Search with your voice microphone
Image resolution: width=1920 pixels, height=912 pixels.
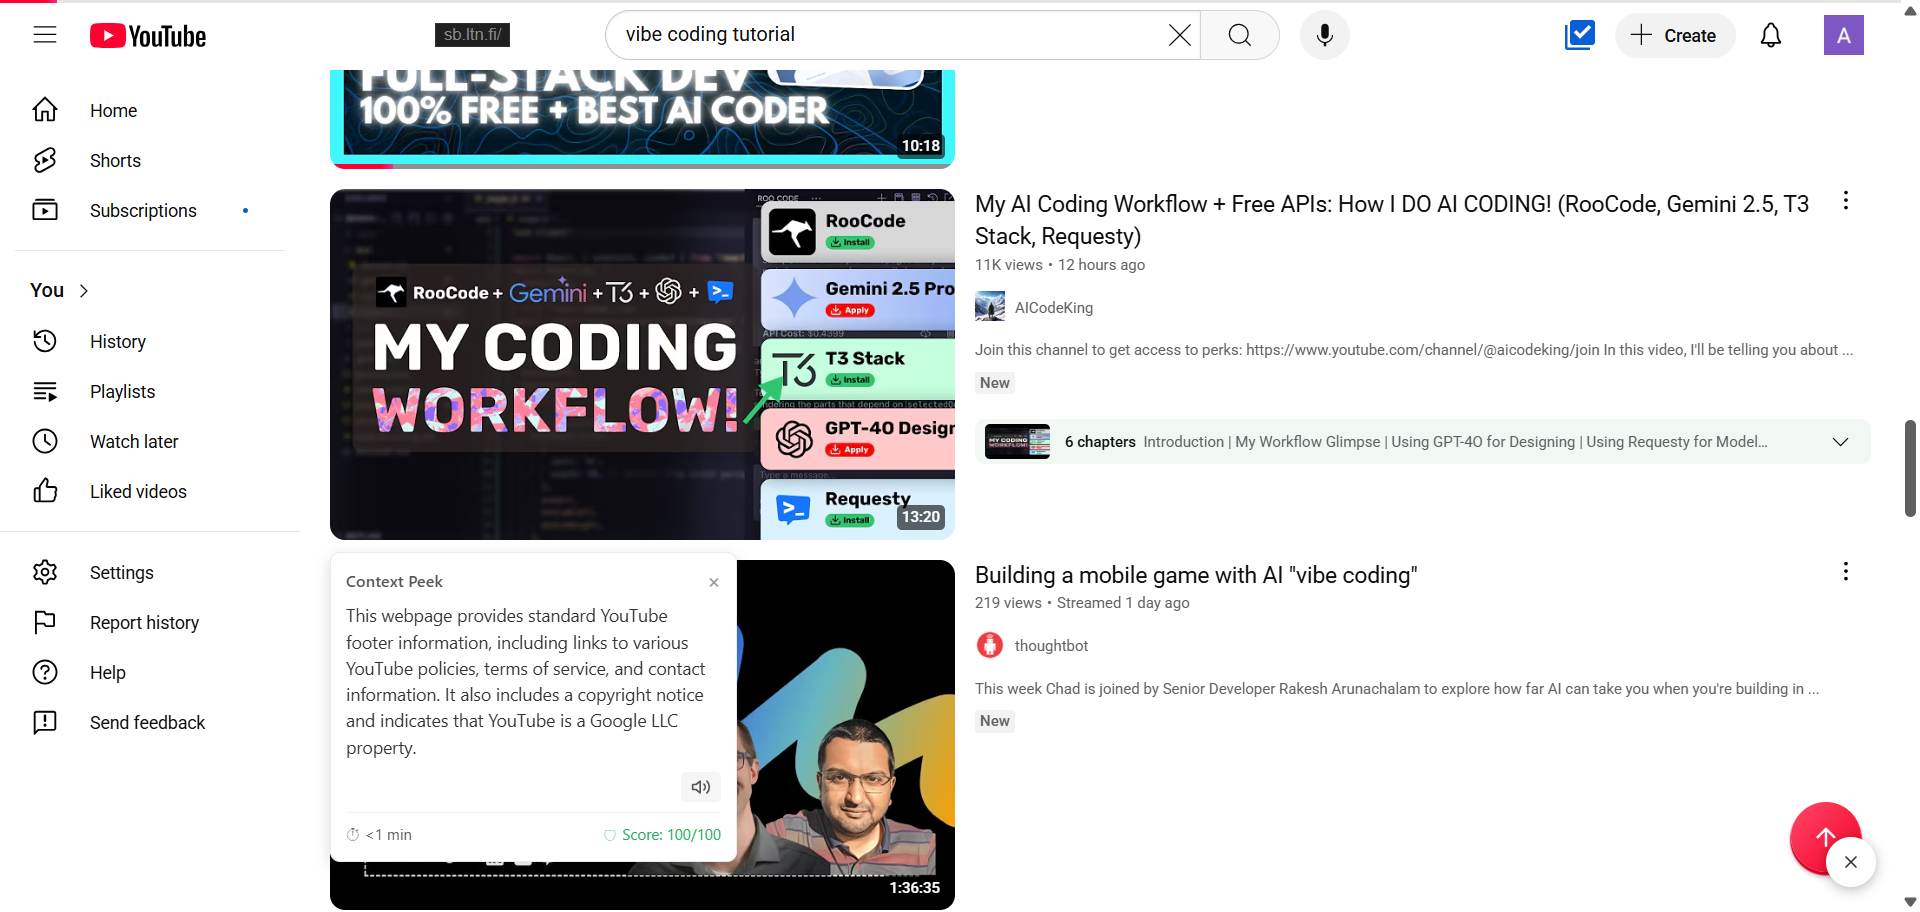coord(1325,35)
